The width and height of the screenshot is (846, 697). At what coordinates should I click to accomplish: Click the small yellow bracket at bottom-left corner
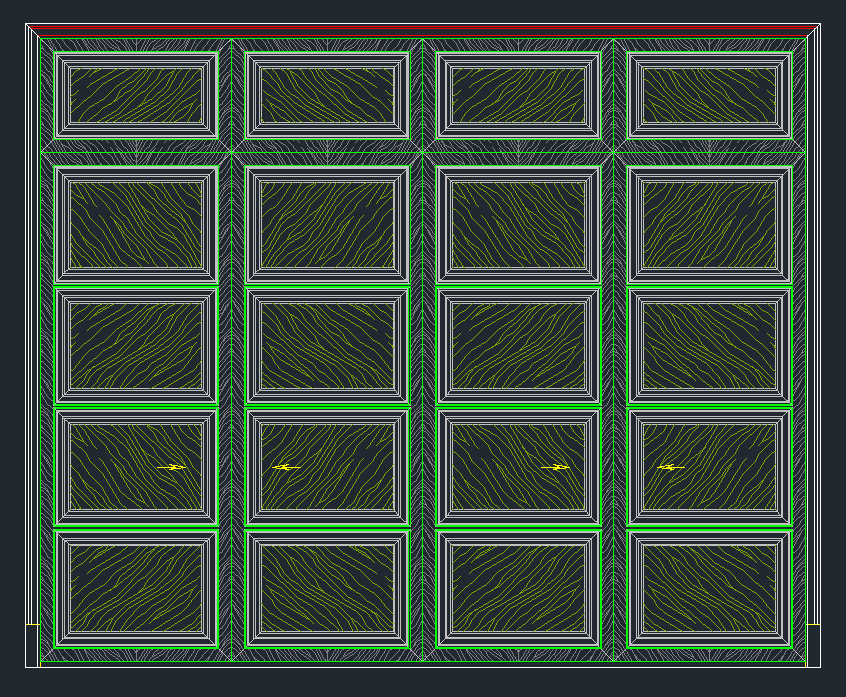31,625
